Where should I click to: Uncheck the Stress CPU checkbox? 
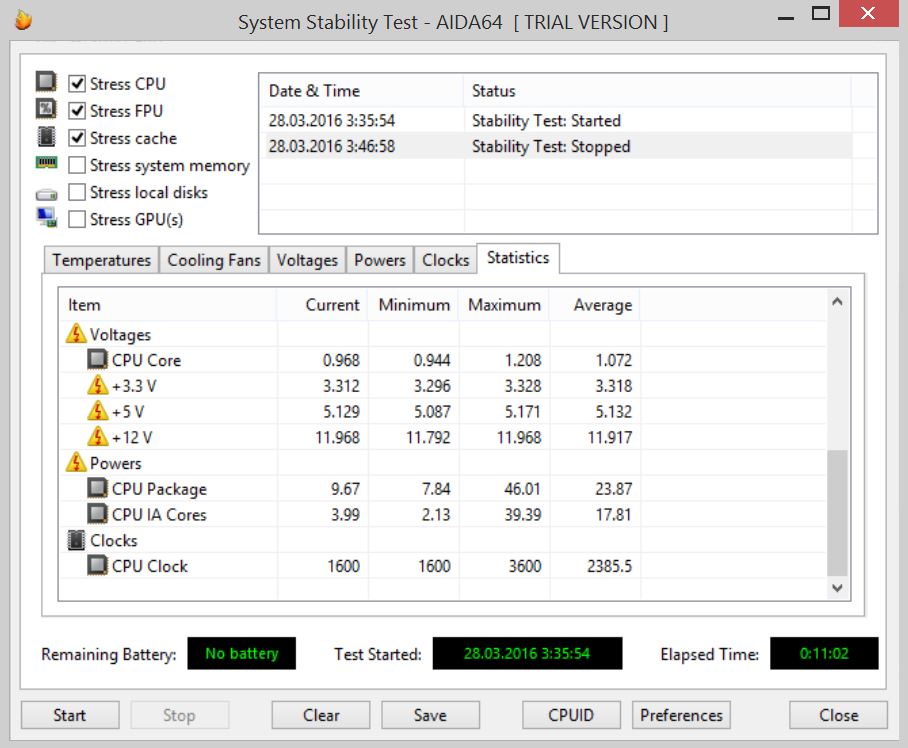77,83
